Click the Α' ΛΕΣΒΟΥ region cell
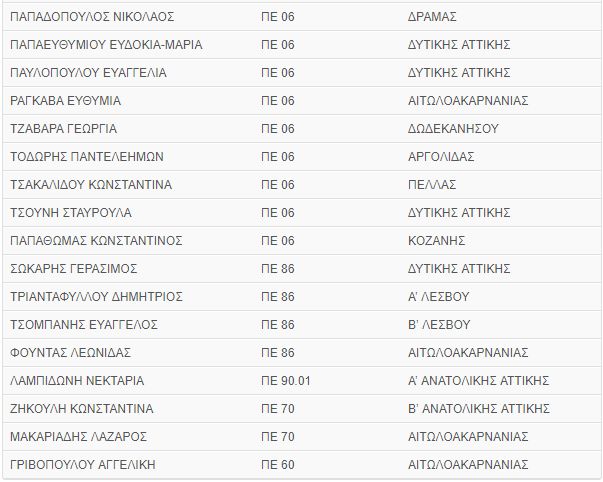Screen dimensions: 603x482 click(x=439, y=297)
